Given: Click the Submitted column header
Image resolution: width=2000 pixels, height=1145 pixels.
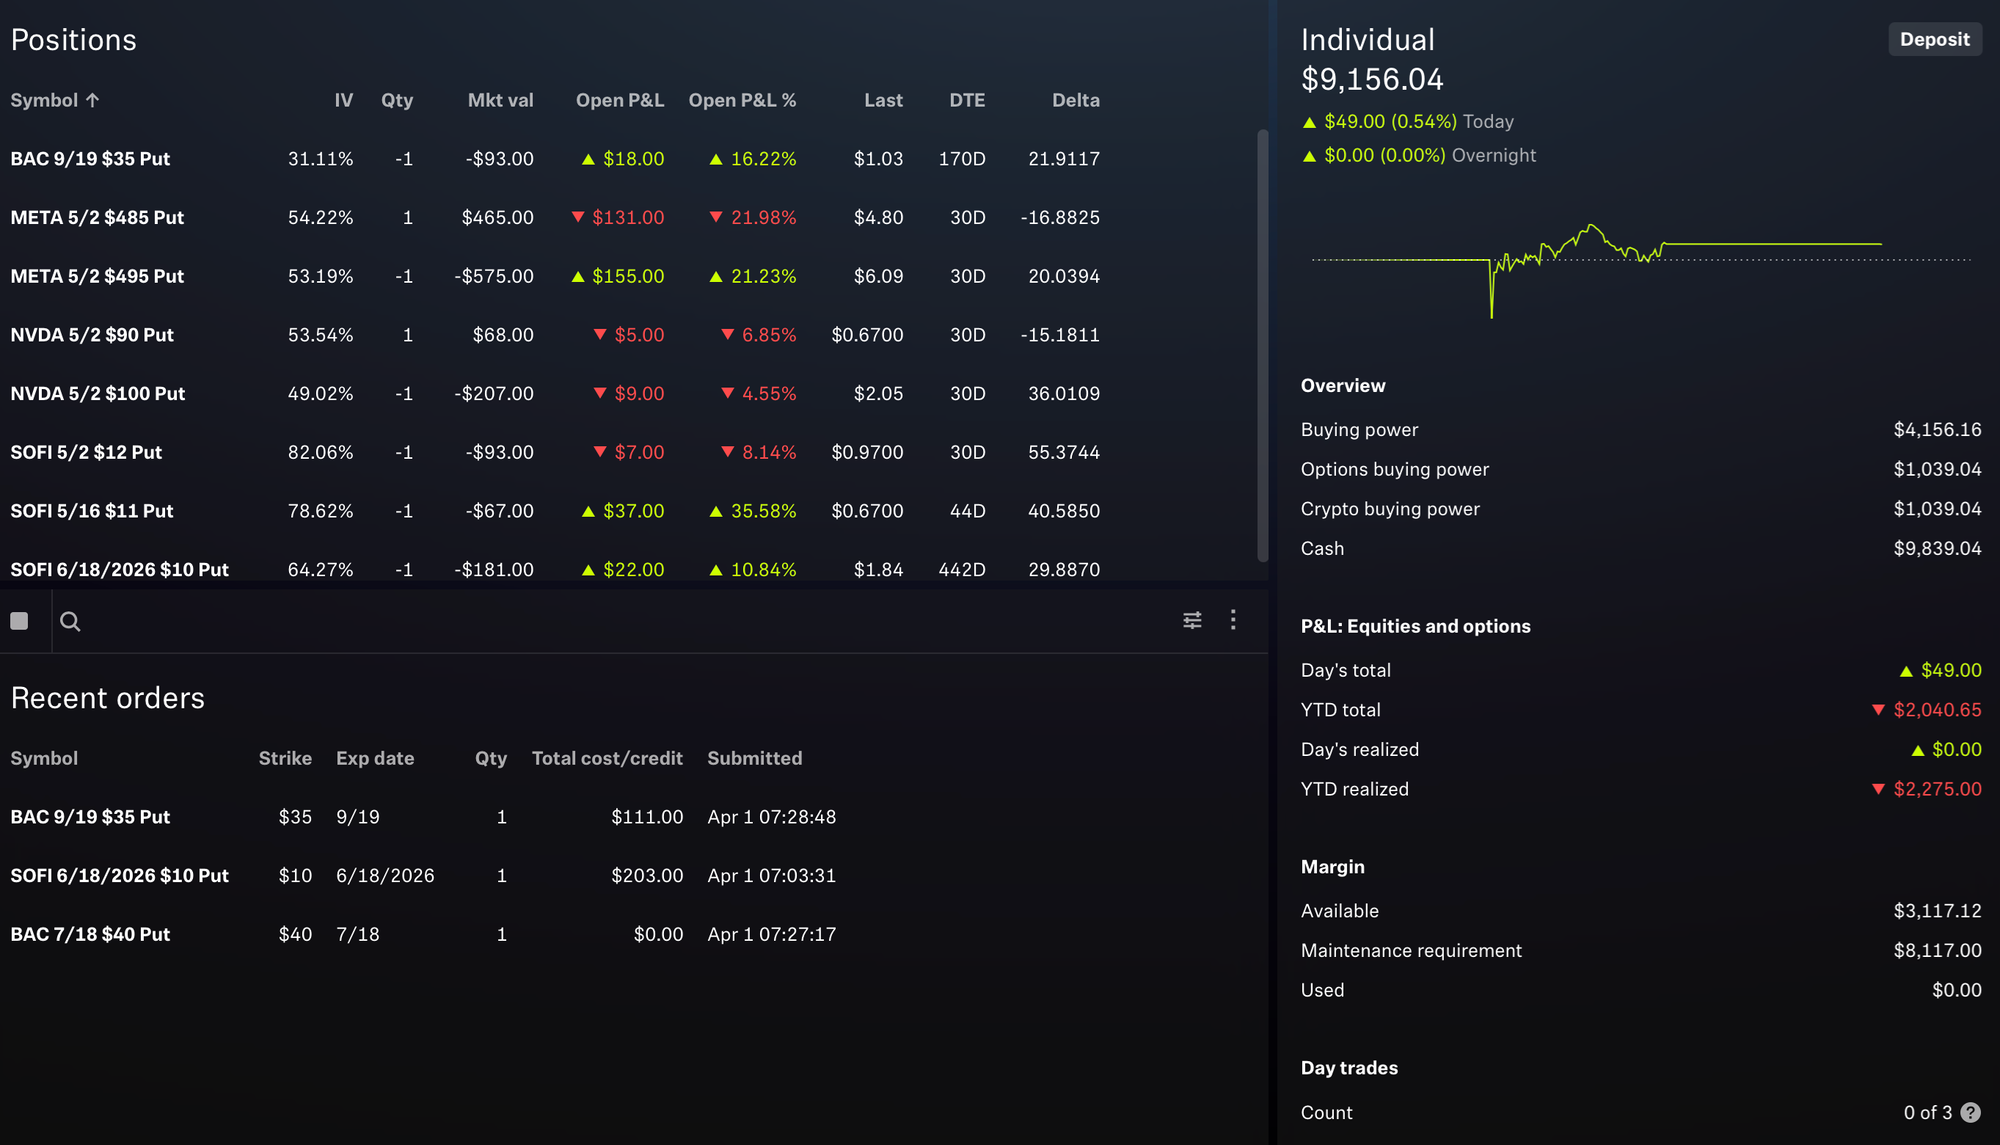Looking at the screenshot, I should [755, 758].
